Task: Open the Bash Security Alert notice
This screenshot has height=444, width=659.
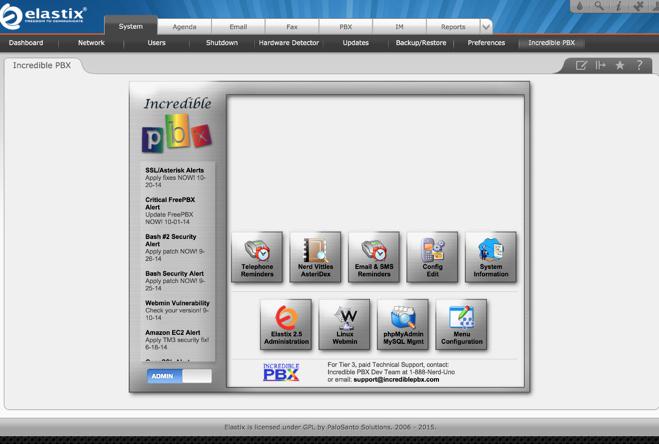Action: (175, 280)
